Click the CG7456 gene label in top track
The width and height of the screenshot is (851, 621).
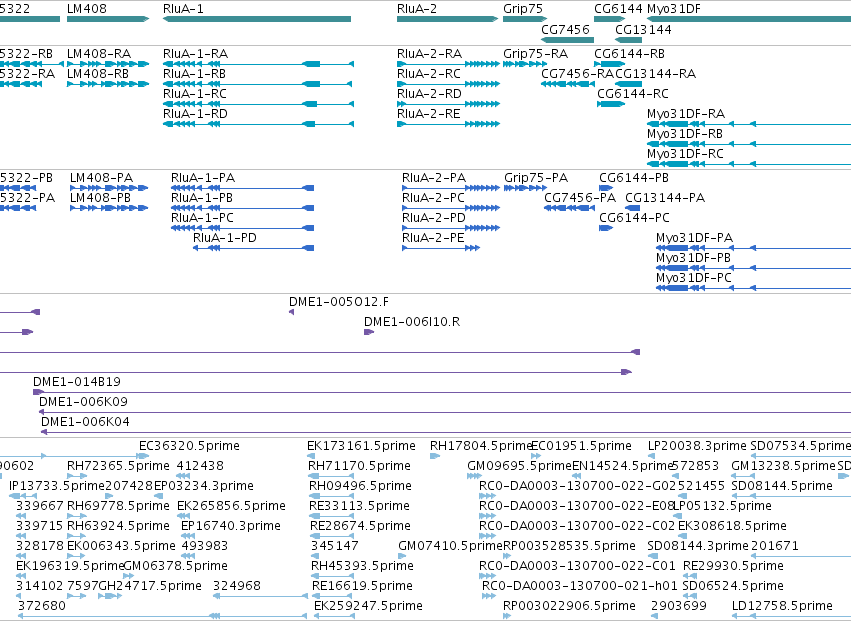565,29
